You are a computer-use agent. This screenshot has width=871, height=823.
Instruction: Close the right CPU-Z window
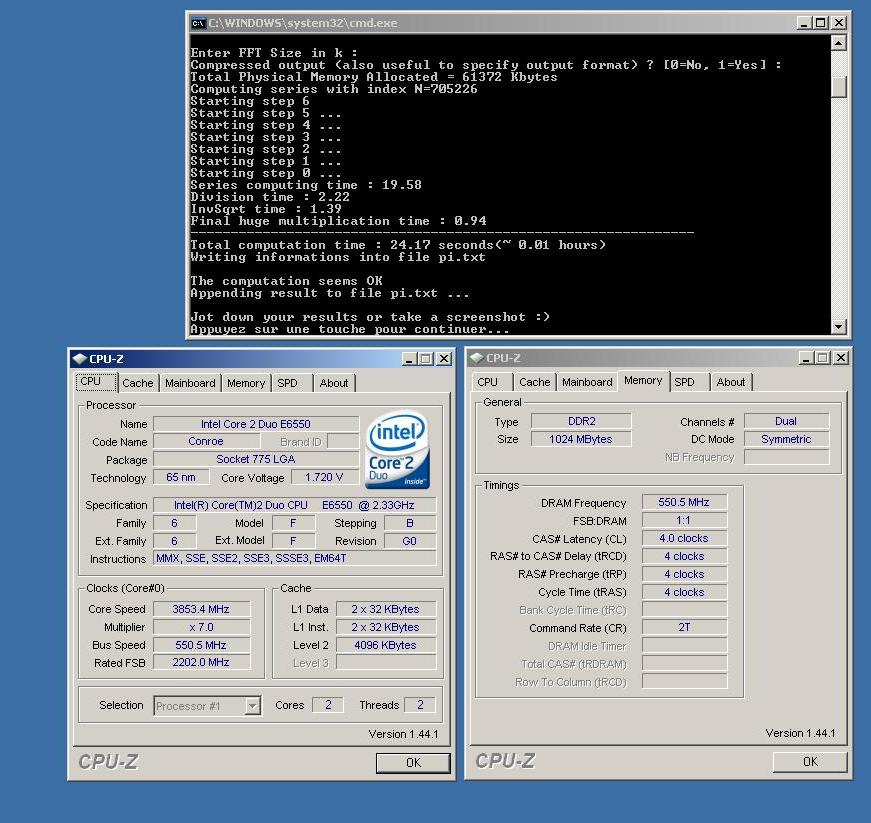click(841, 358)
